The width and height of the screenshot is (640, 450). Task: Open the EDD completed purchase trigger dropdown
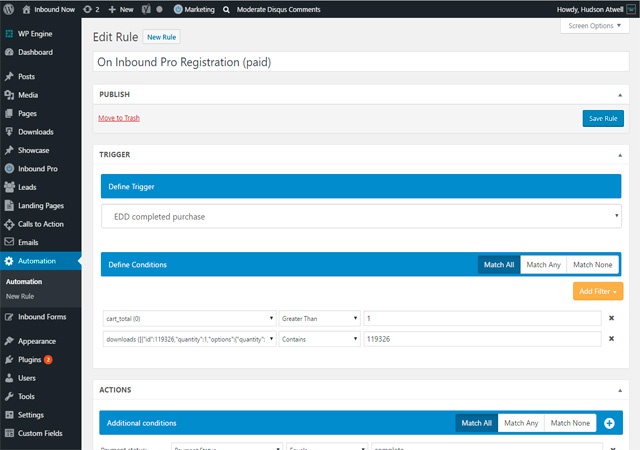point(361,216)
